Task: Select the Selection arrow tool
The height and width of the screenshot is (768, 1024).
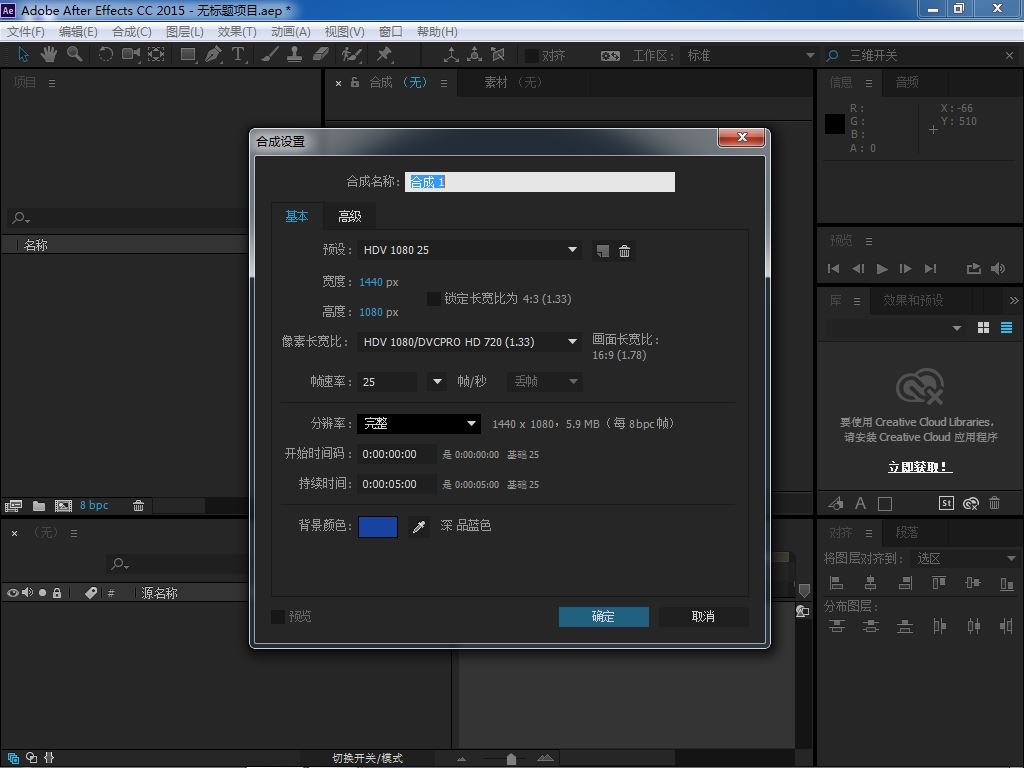Action: (x=24, y=54)
